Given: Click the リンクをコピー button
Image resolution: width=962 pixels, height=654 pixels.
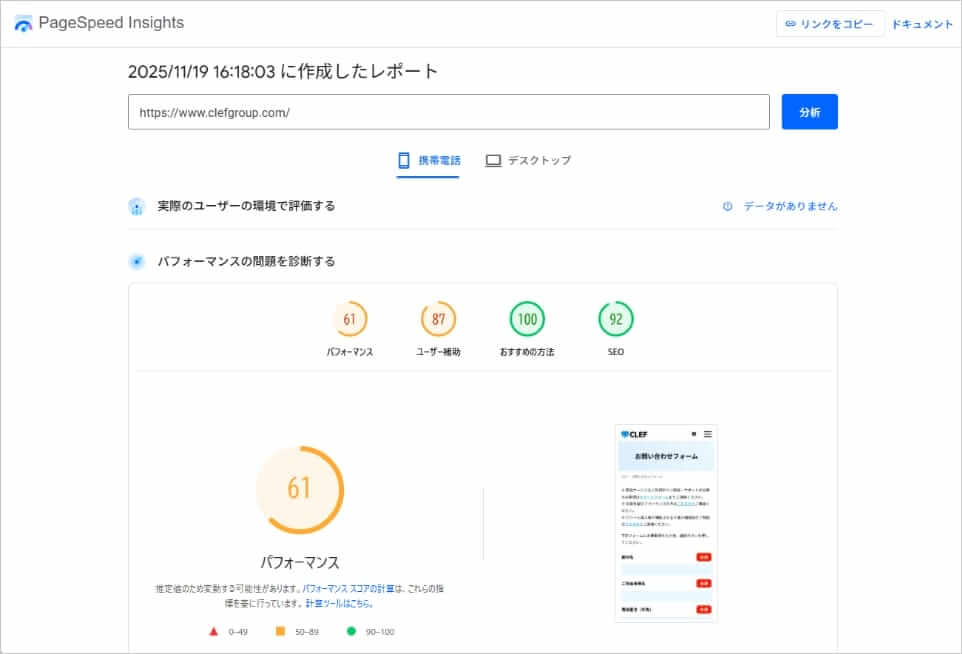Looking at the screenshot, I should click(x=830, y=25).
